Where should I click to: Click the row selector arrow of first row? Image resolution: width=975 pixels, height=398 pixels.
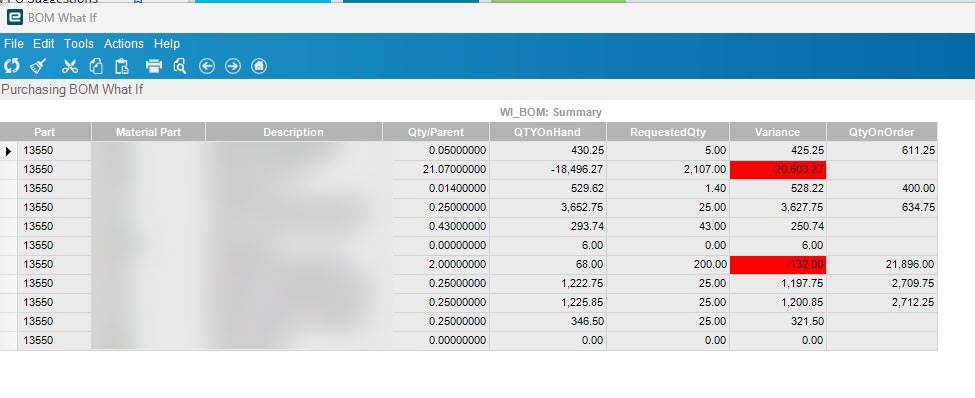[x=8, y=150]
